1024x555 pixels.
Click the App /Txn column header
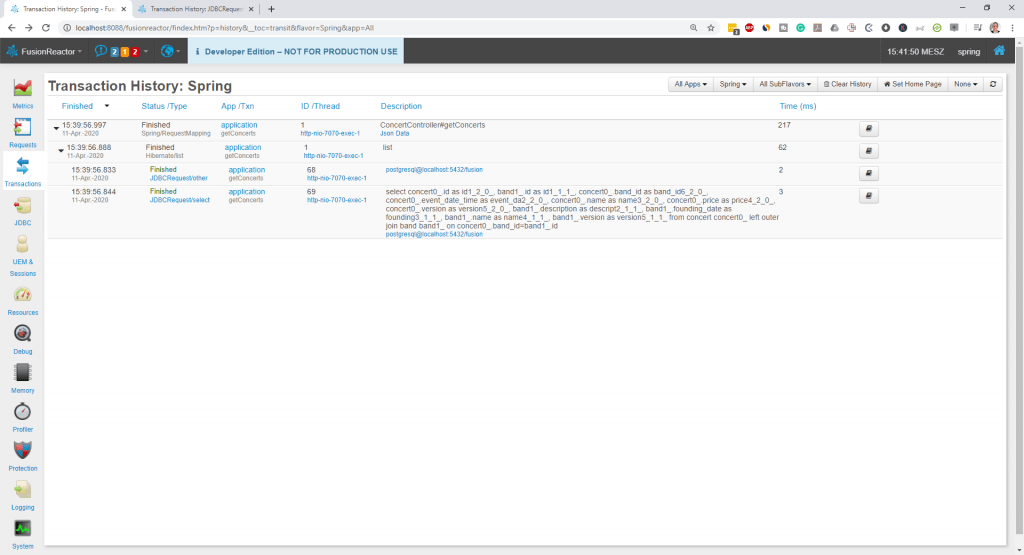[237, 106]
